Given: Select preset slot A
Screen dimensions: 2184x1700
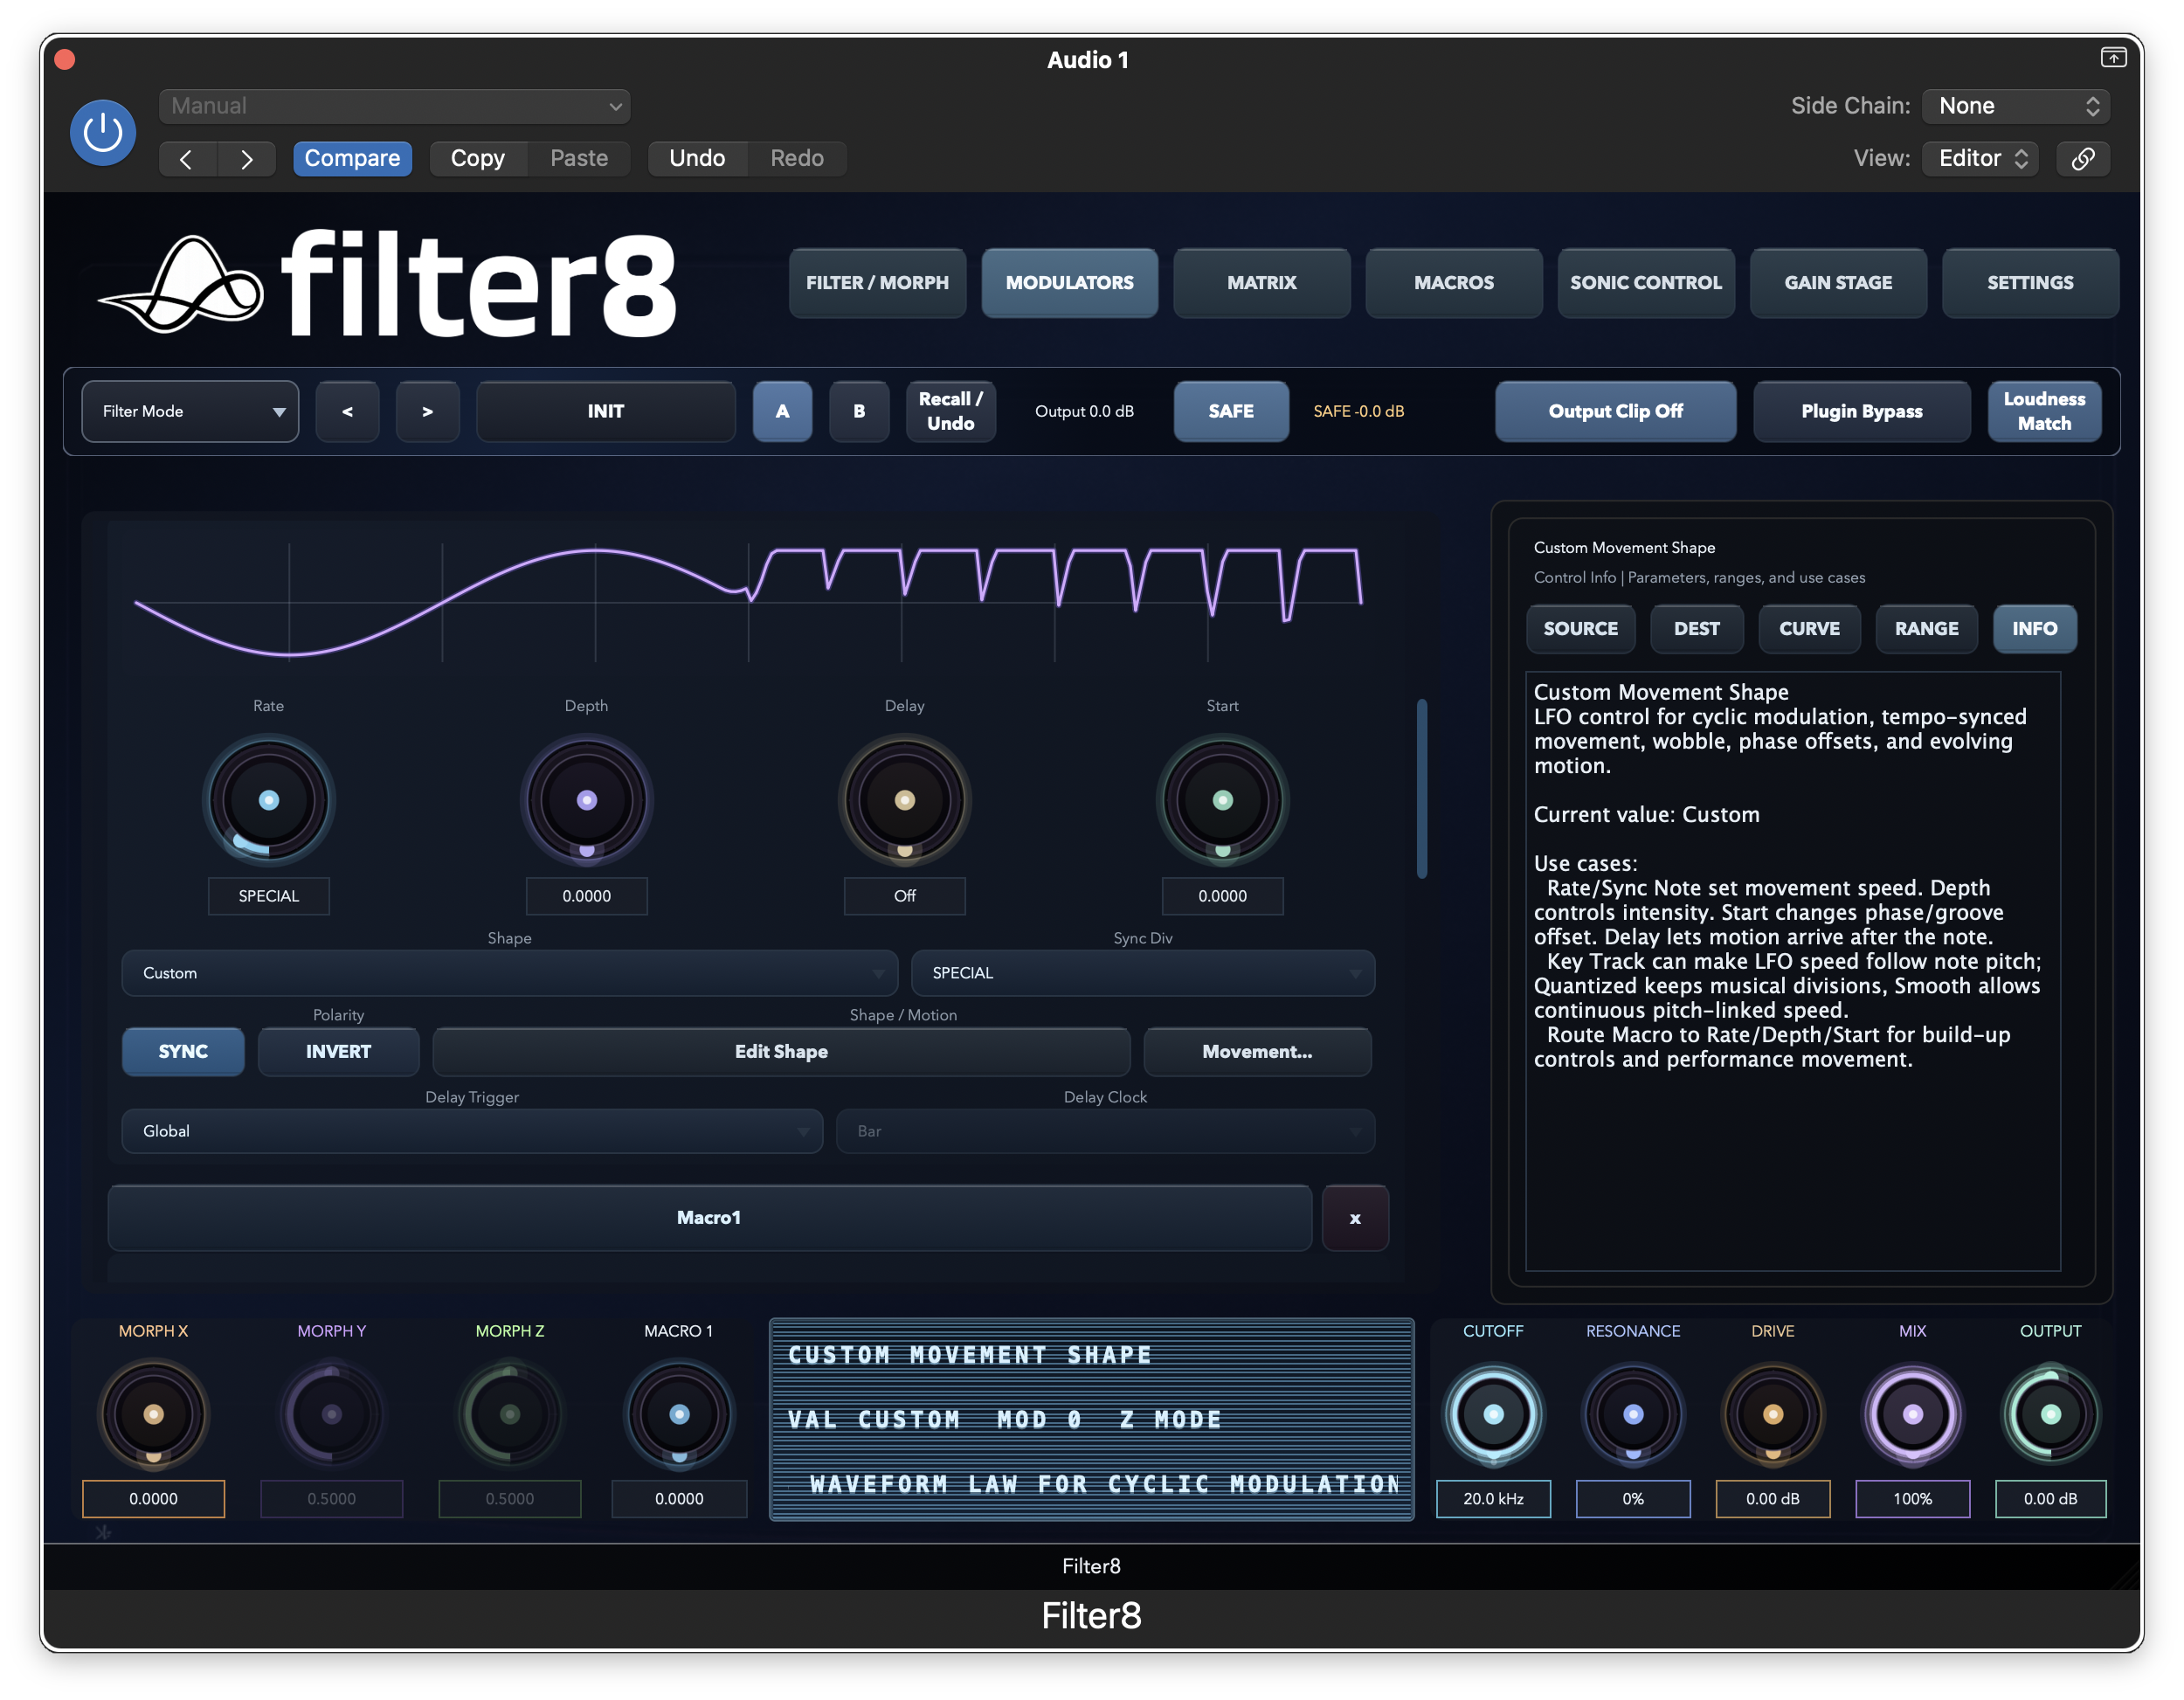Looking at the screenshot, I should click(782, 411).
